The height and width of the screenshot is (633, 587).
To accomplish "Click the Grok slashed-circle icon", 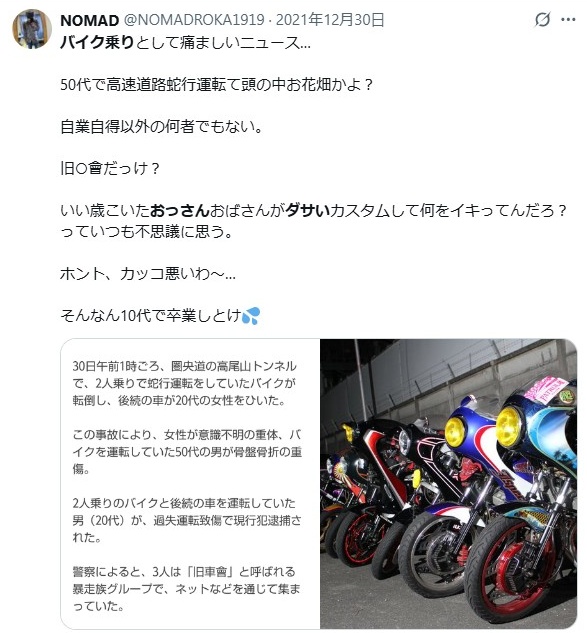I will 542,19.
